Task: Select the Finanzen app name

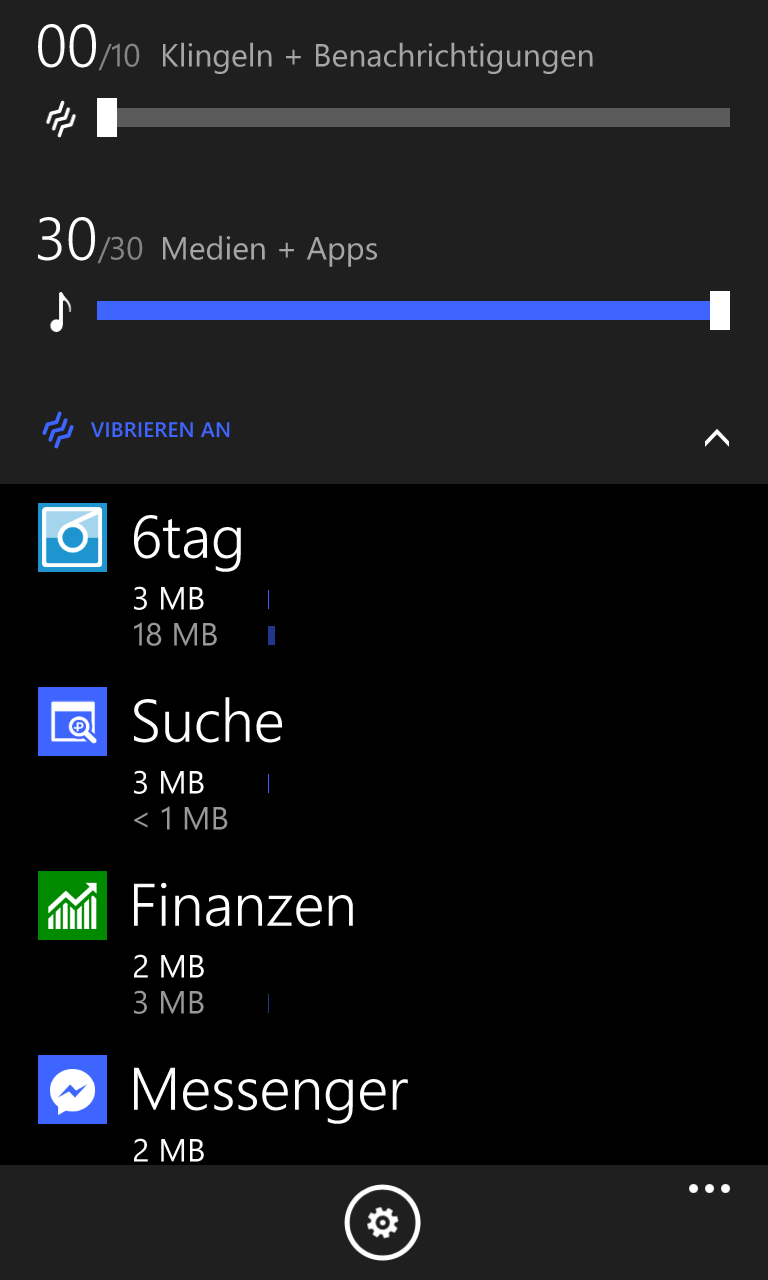Action: (243, 906)
